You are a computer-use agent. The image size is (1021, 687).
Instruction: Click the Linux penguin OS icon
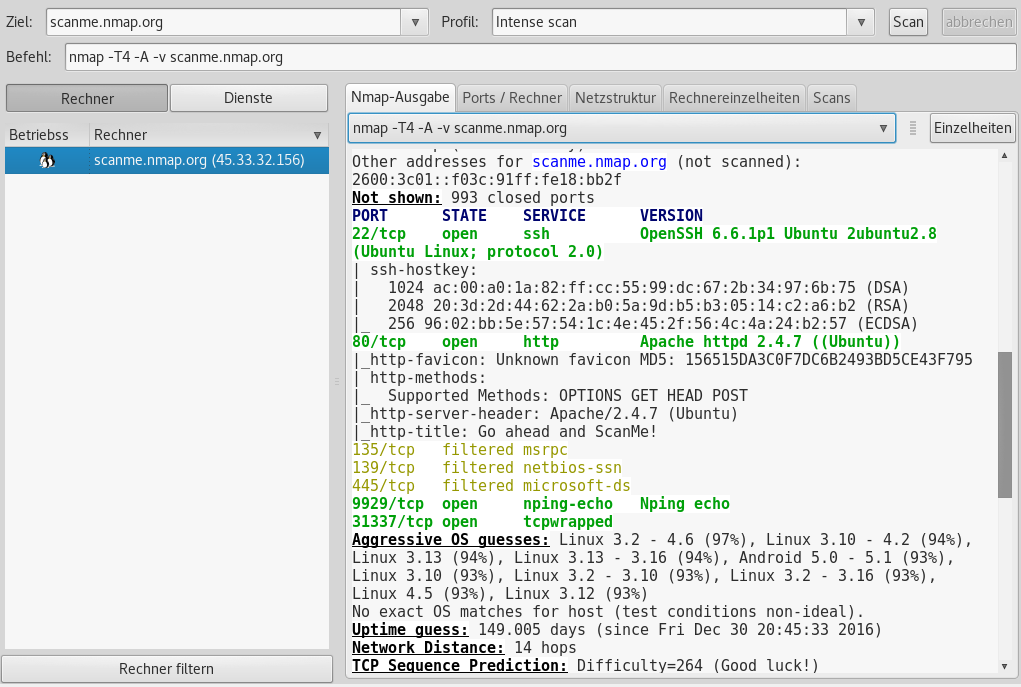pos(47,160)
